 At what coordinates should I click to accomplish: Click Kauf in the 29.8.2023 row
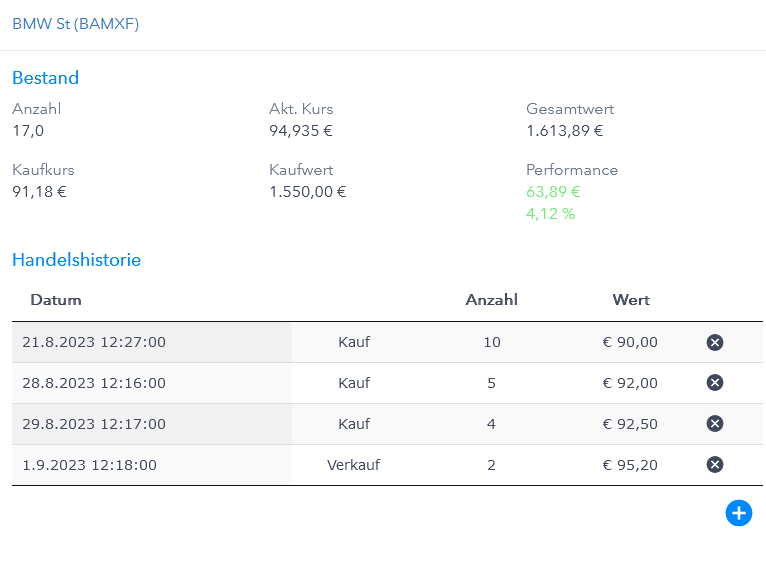[354, 424]
